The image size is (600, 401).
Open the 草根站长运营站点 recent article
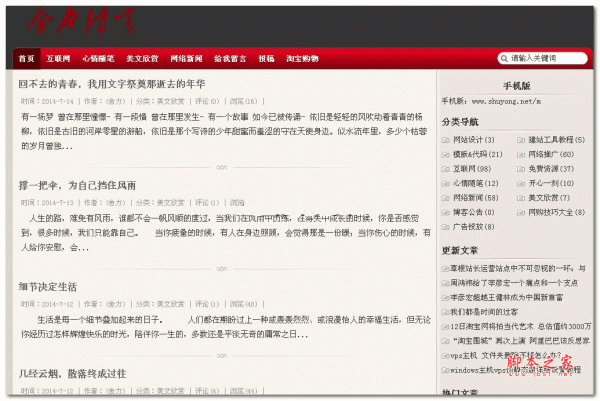[518, 269]
